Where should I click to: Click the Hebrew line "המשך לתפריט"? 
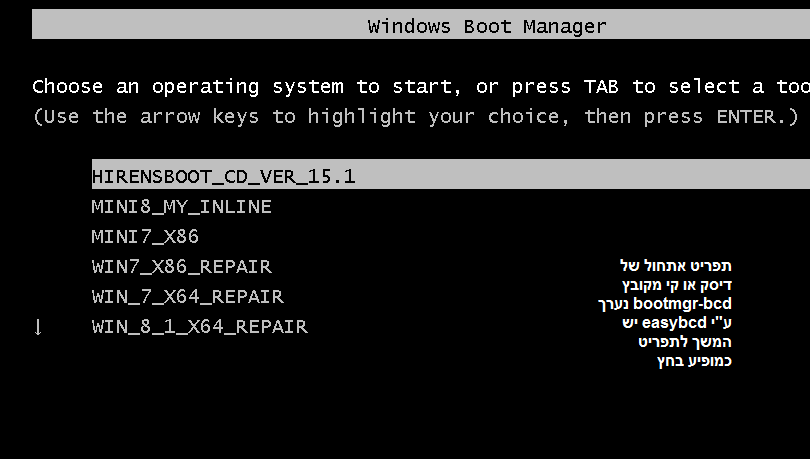pos(684,342)
